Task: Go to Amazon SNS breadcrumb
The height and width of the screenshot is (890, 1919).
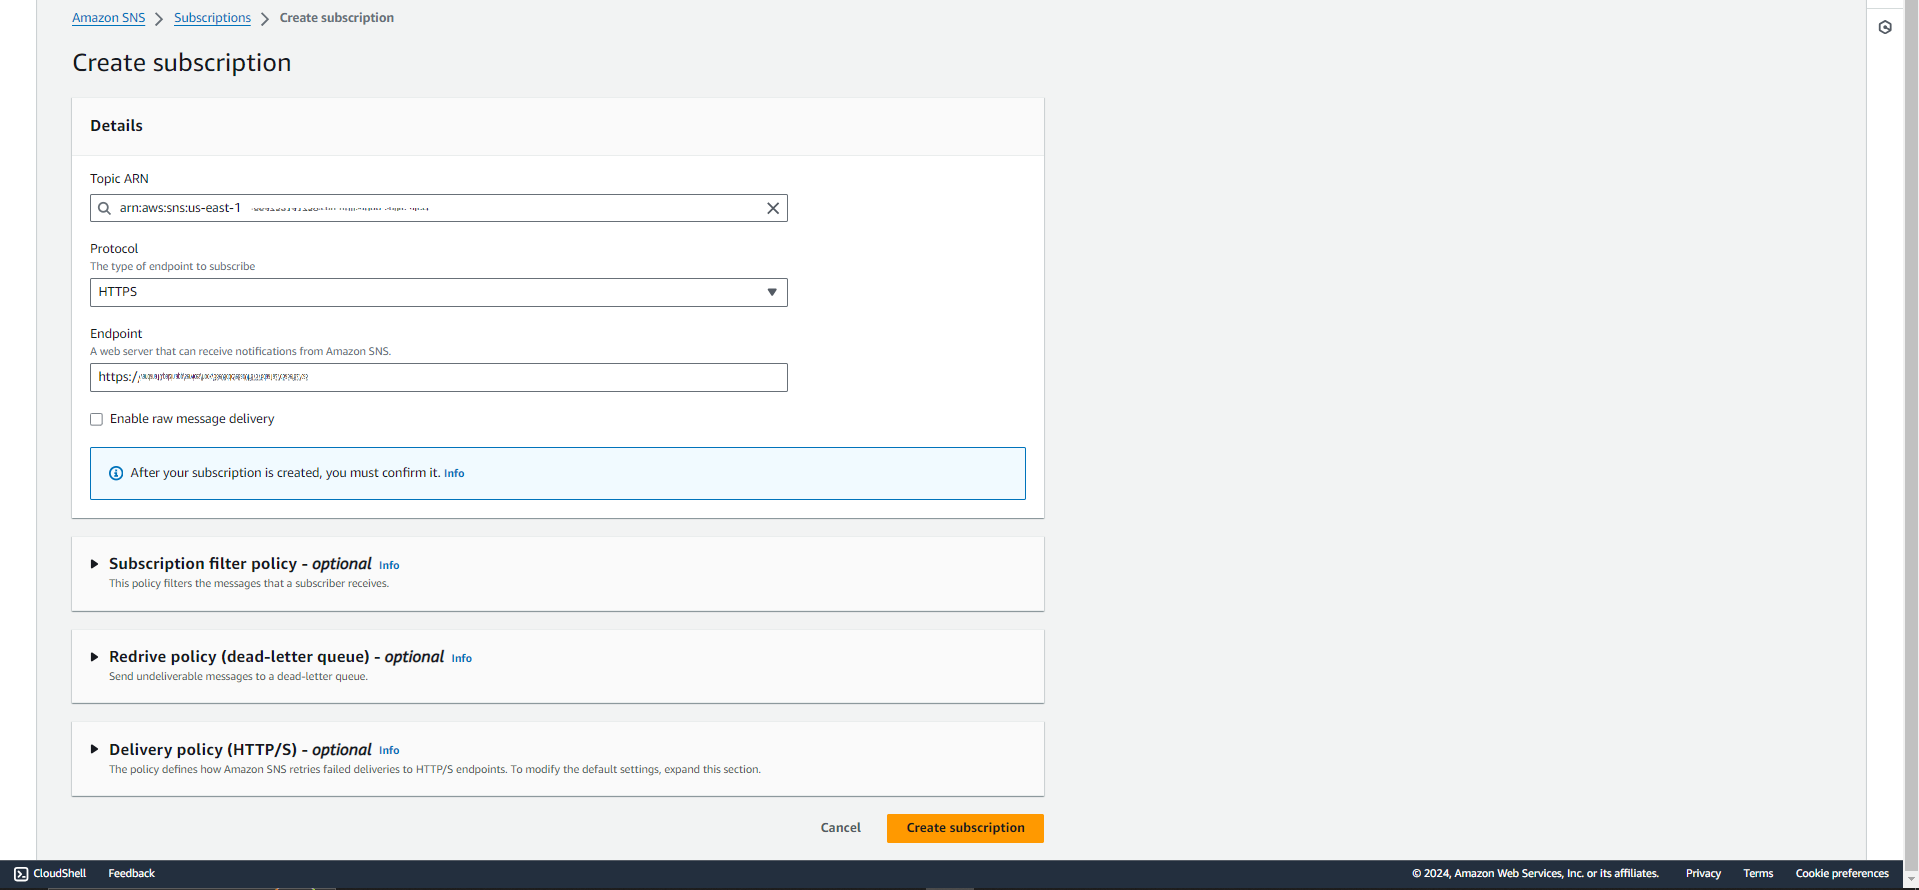Action: (108, 18)
